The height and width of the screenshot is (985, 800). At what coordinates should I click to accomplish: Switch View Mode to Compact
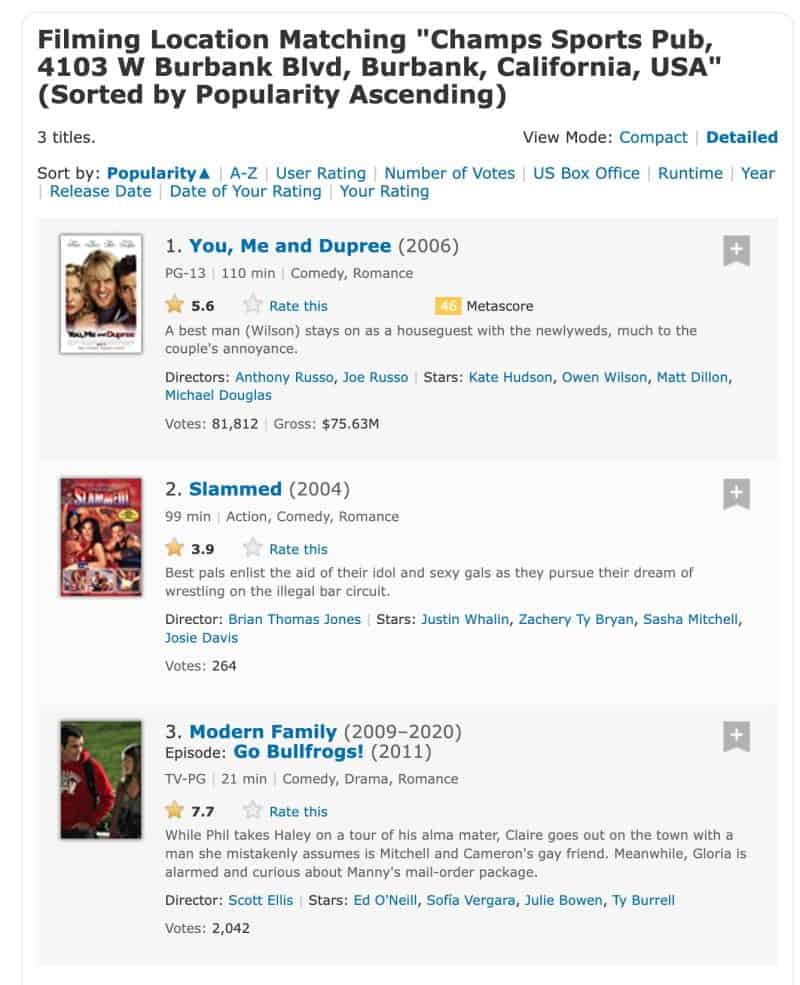point(653,137)
